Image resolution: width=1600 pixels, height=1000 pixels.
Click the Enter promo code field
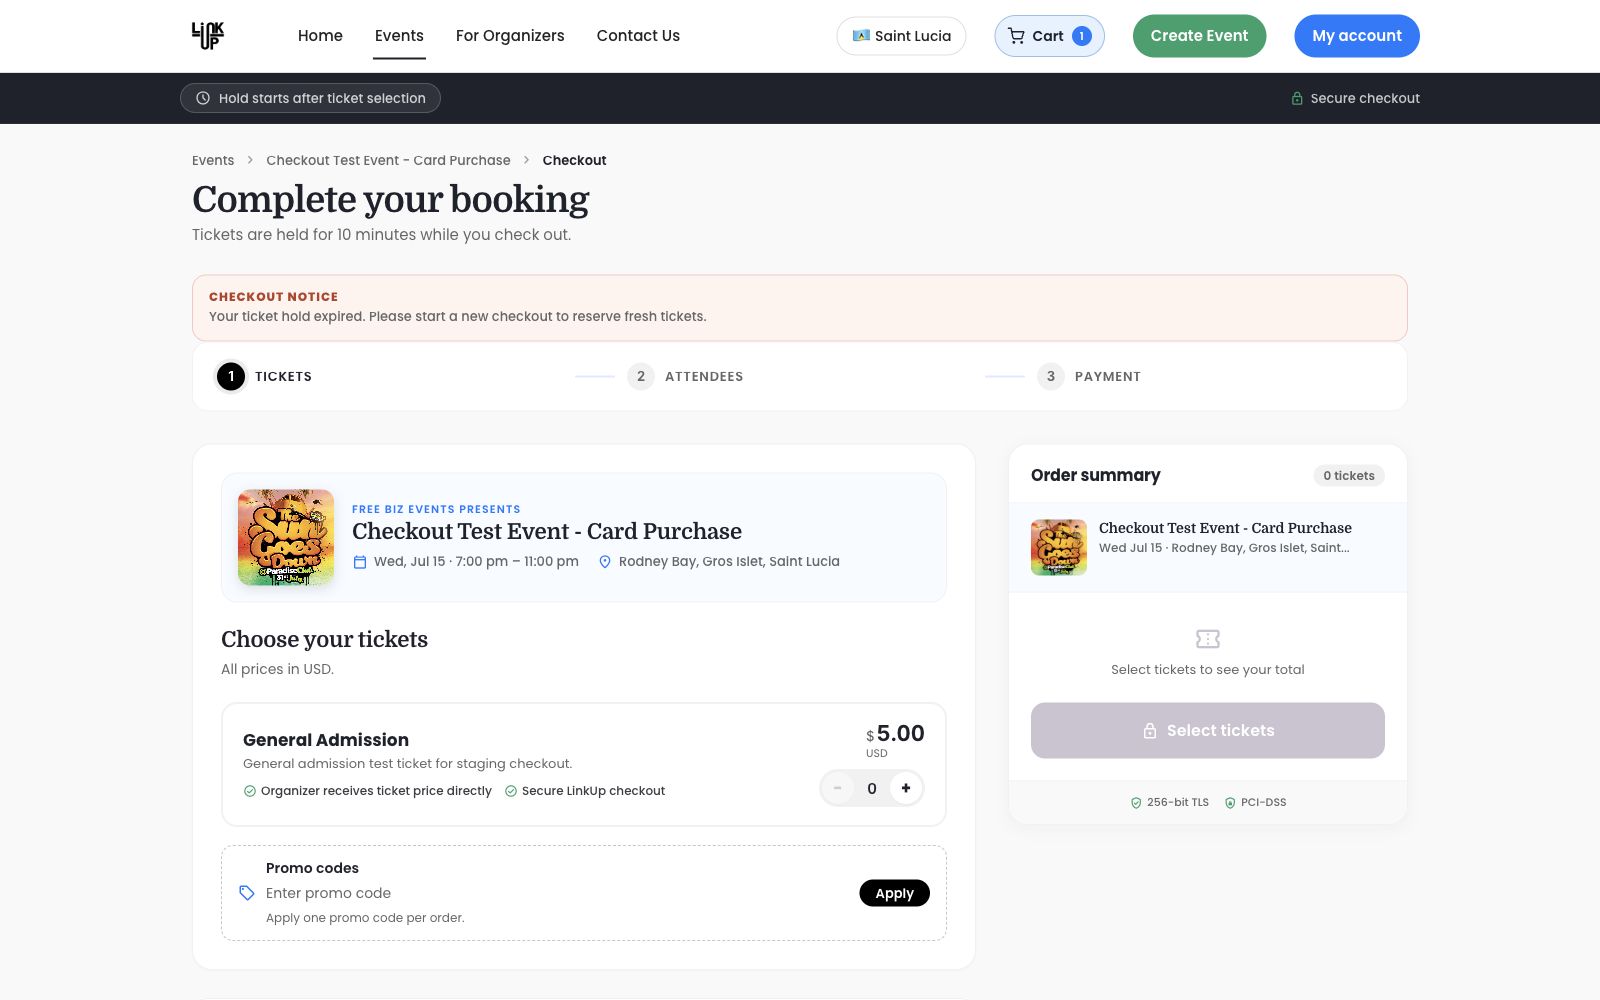click(555, 893)
